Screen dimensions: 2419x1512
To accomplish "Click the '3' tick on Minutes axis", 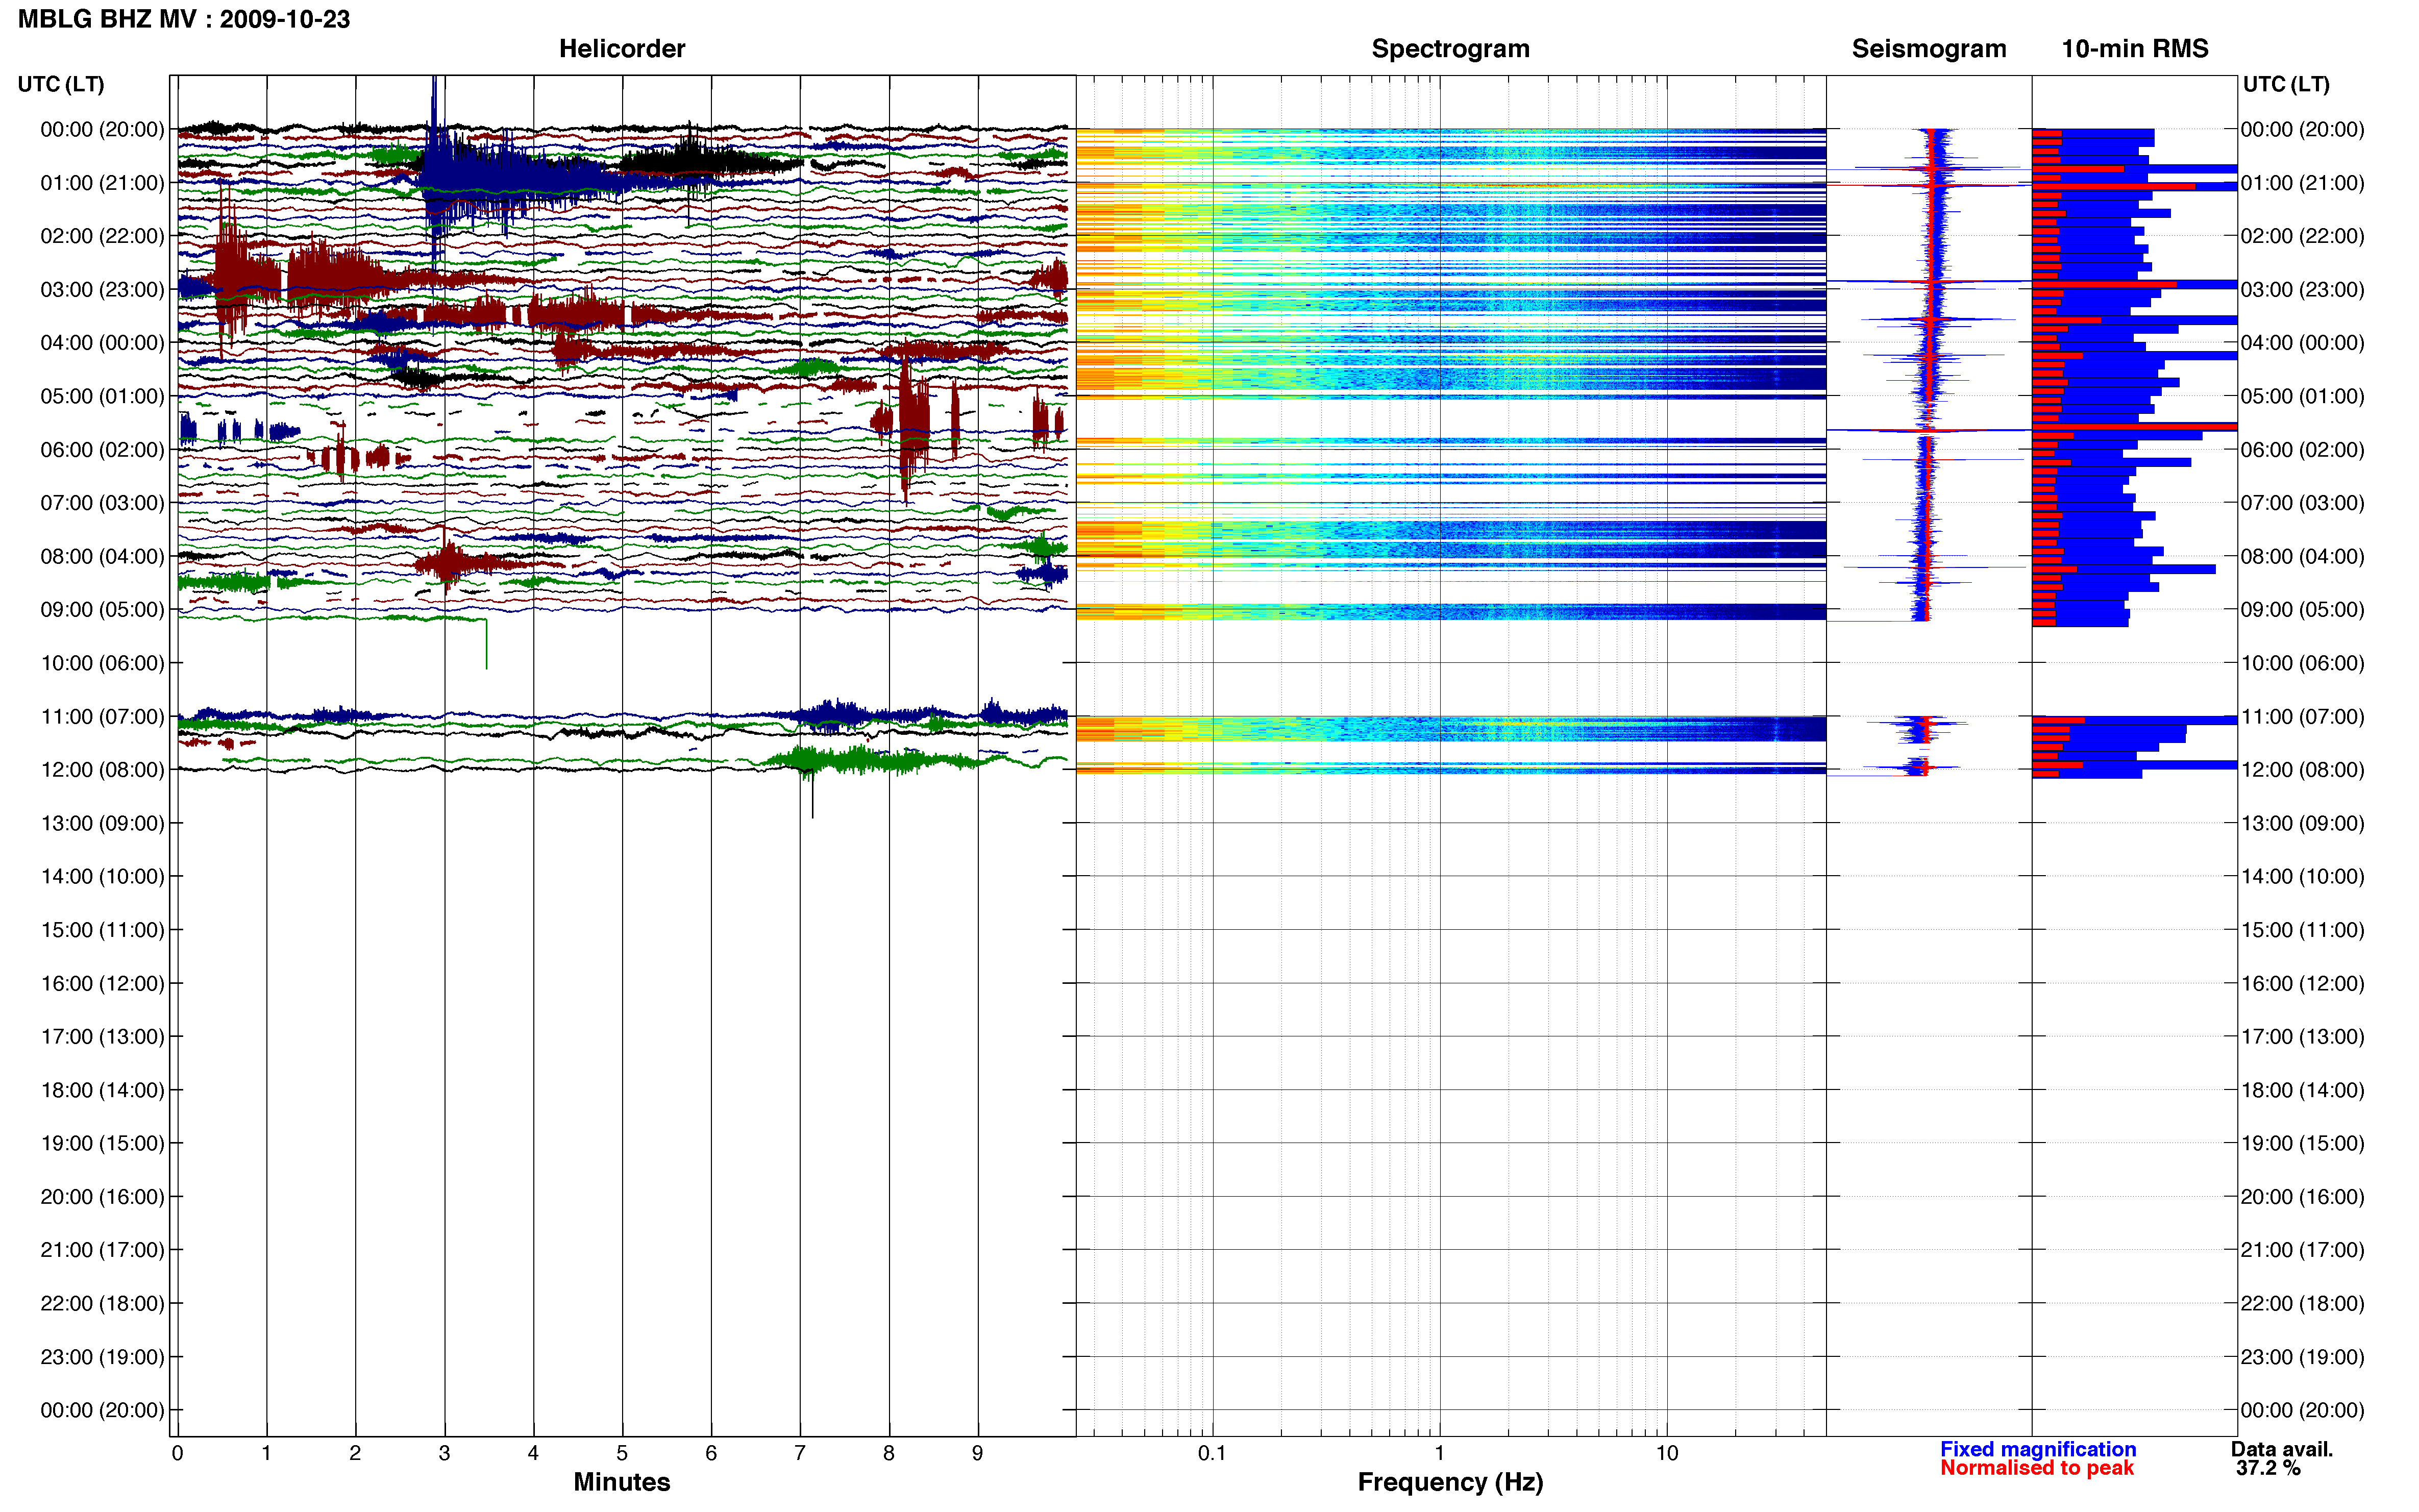I will (x=444, y=1453).
